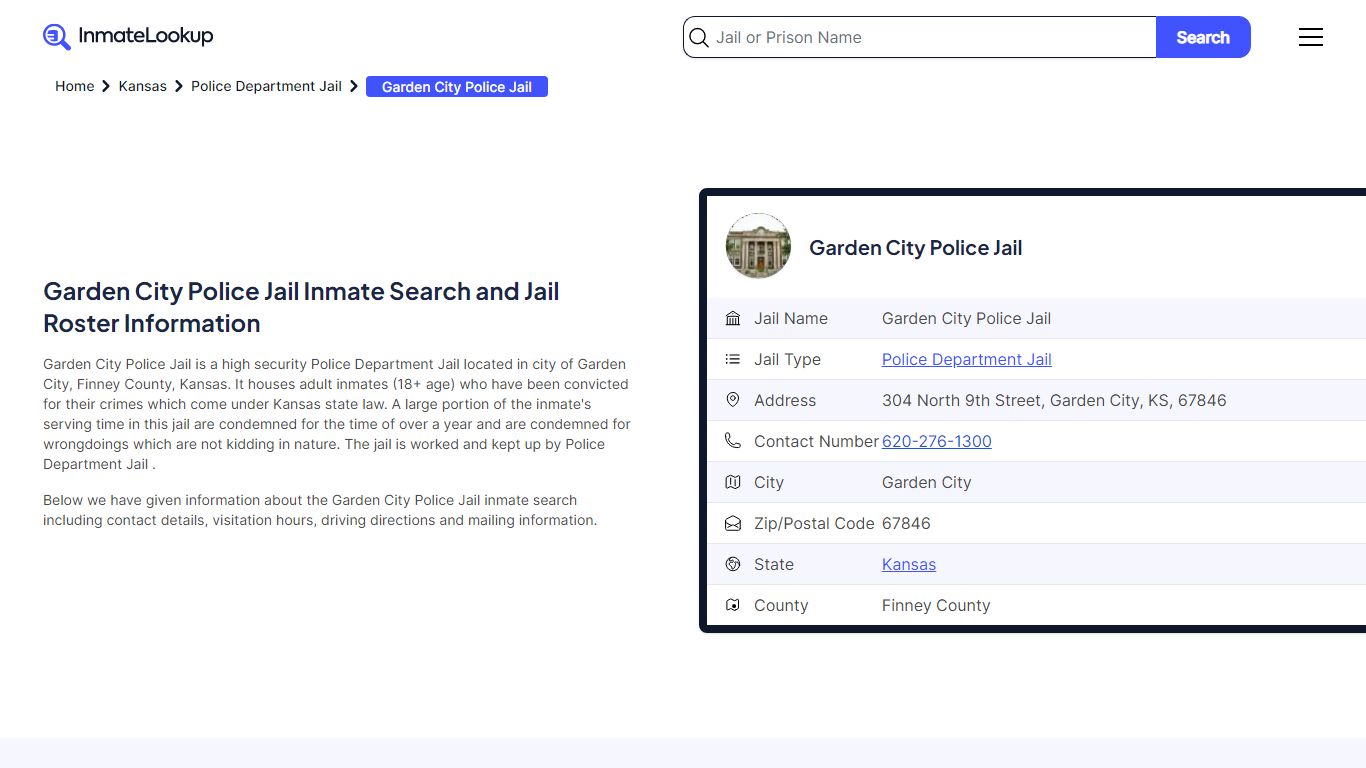The image size is (1366, 768).
Task: Open the Kansas breadcrumb link
Action: point(143,87)
